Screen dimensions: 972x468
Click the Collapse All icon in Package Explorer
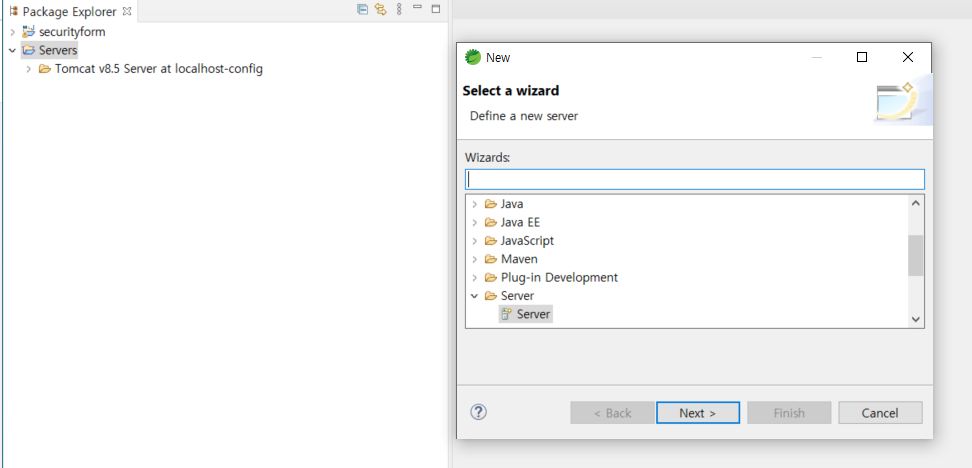[363, 9]
